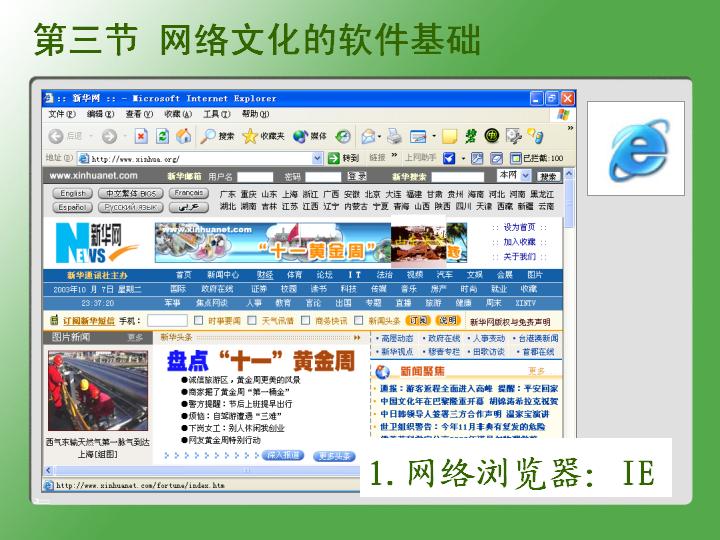Click the horizontal scrollbar left arrow
The image size is (720, 540).
click(x=48, y=470)
